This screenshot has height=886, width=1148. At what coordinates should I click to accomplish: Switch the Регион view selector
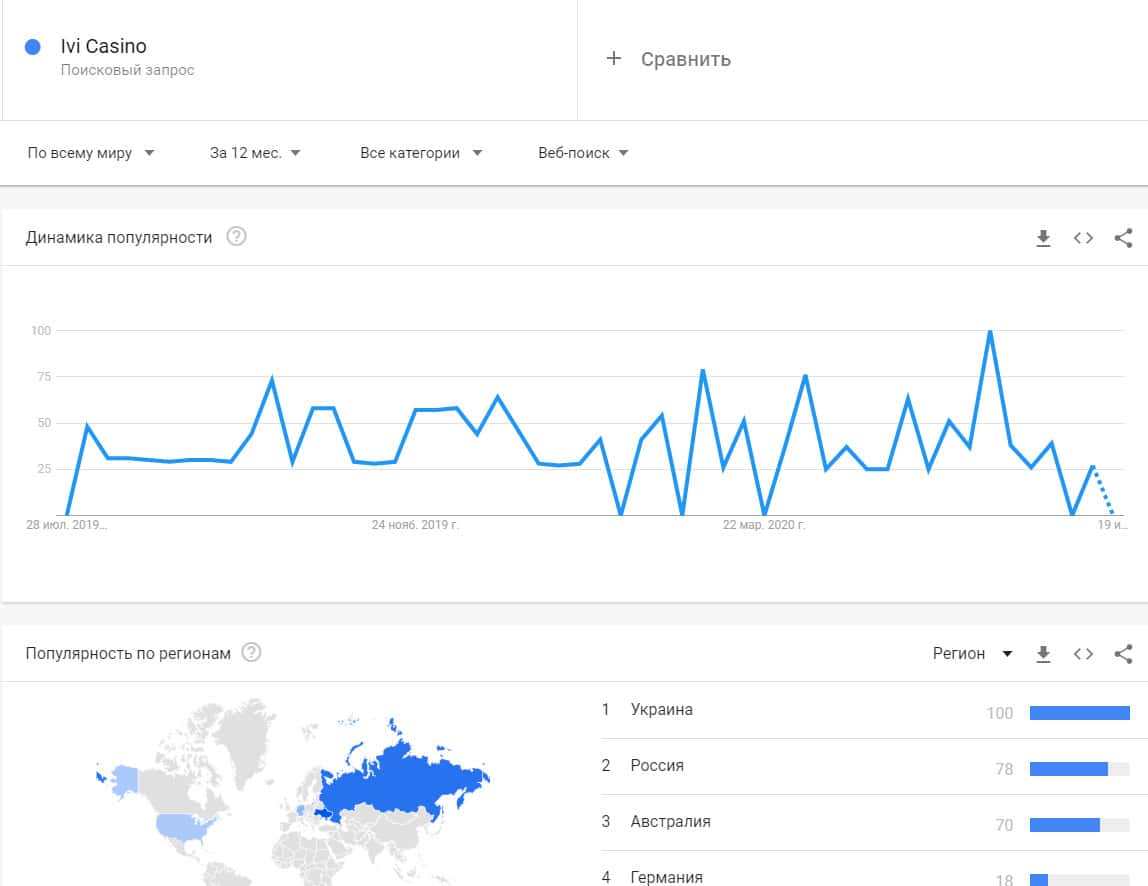click(x=972, y=654)
